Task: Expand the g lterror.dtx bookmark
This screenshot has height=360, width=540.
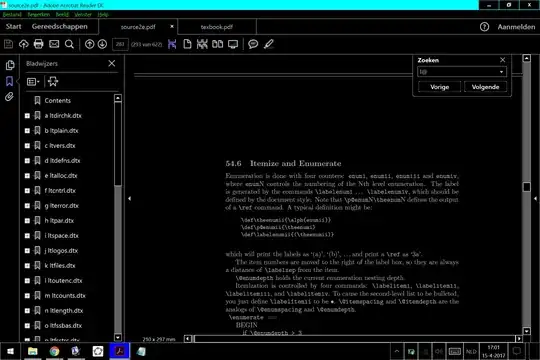Action: [27, 206]
